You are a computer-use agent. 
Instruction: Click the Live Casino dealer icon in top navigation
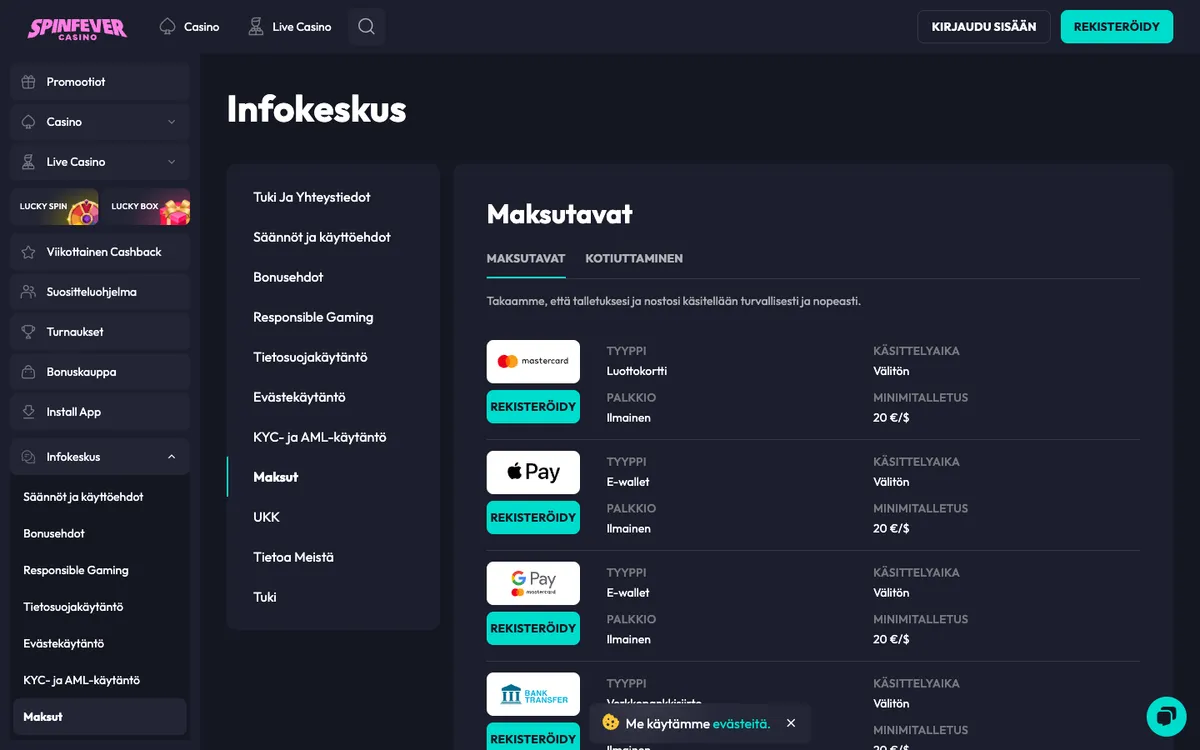[x=256, y=27]
